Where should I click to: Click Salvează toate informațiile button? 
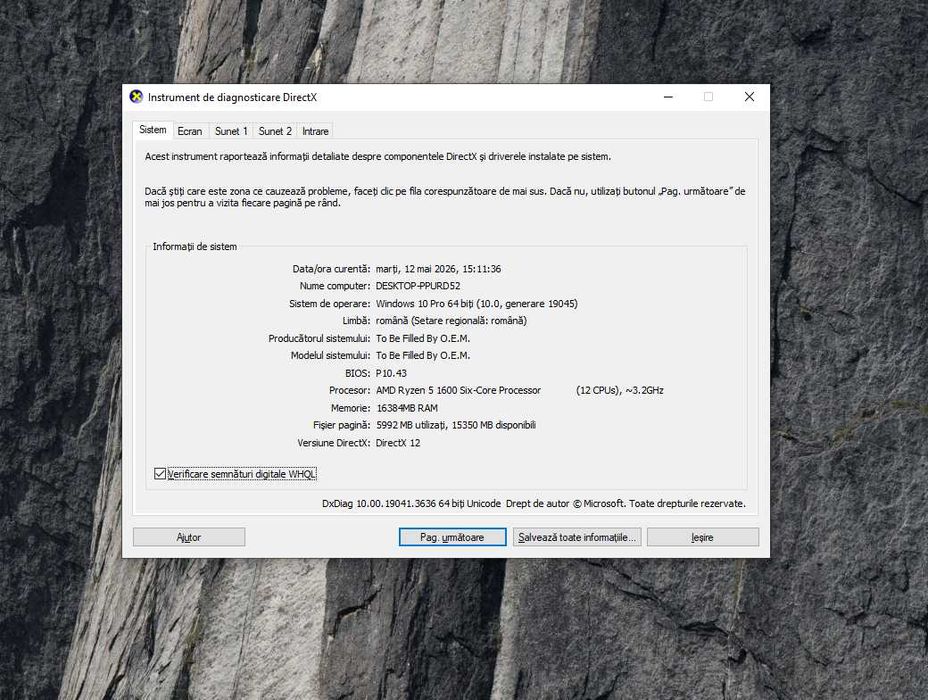click(x=577, y=537)
